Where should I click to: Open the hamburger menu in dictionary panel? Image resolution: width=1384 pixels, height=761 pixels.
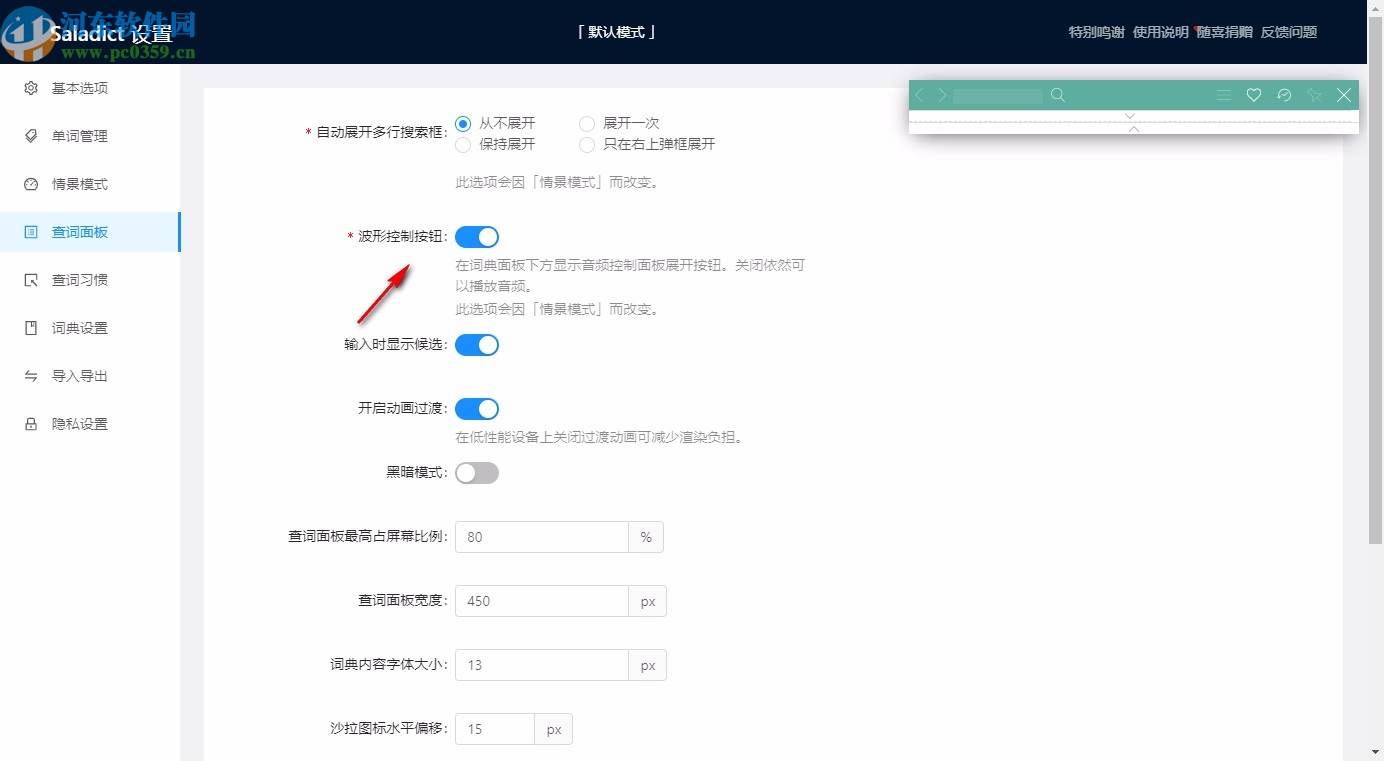[1224, 95]
